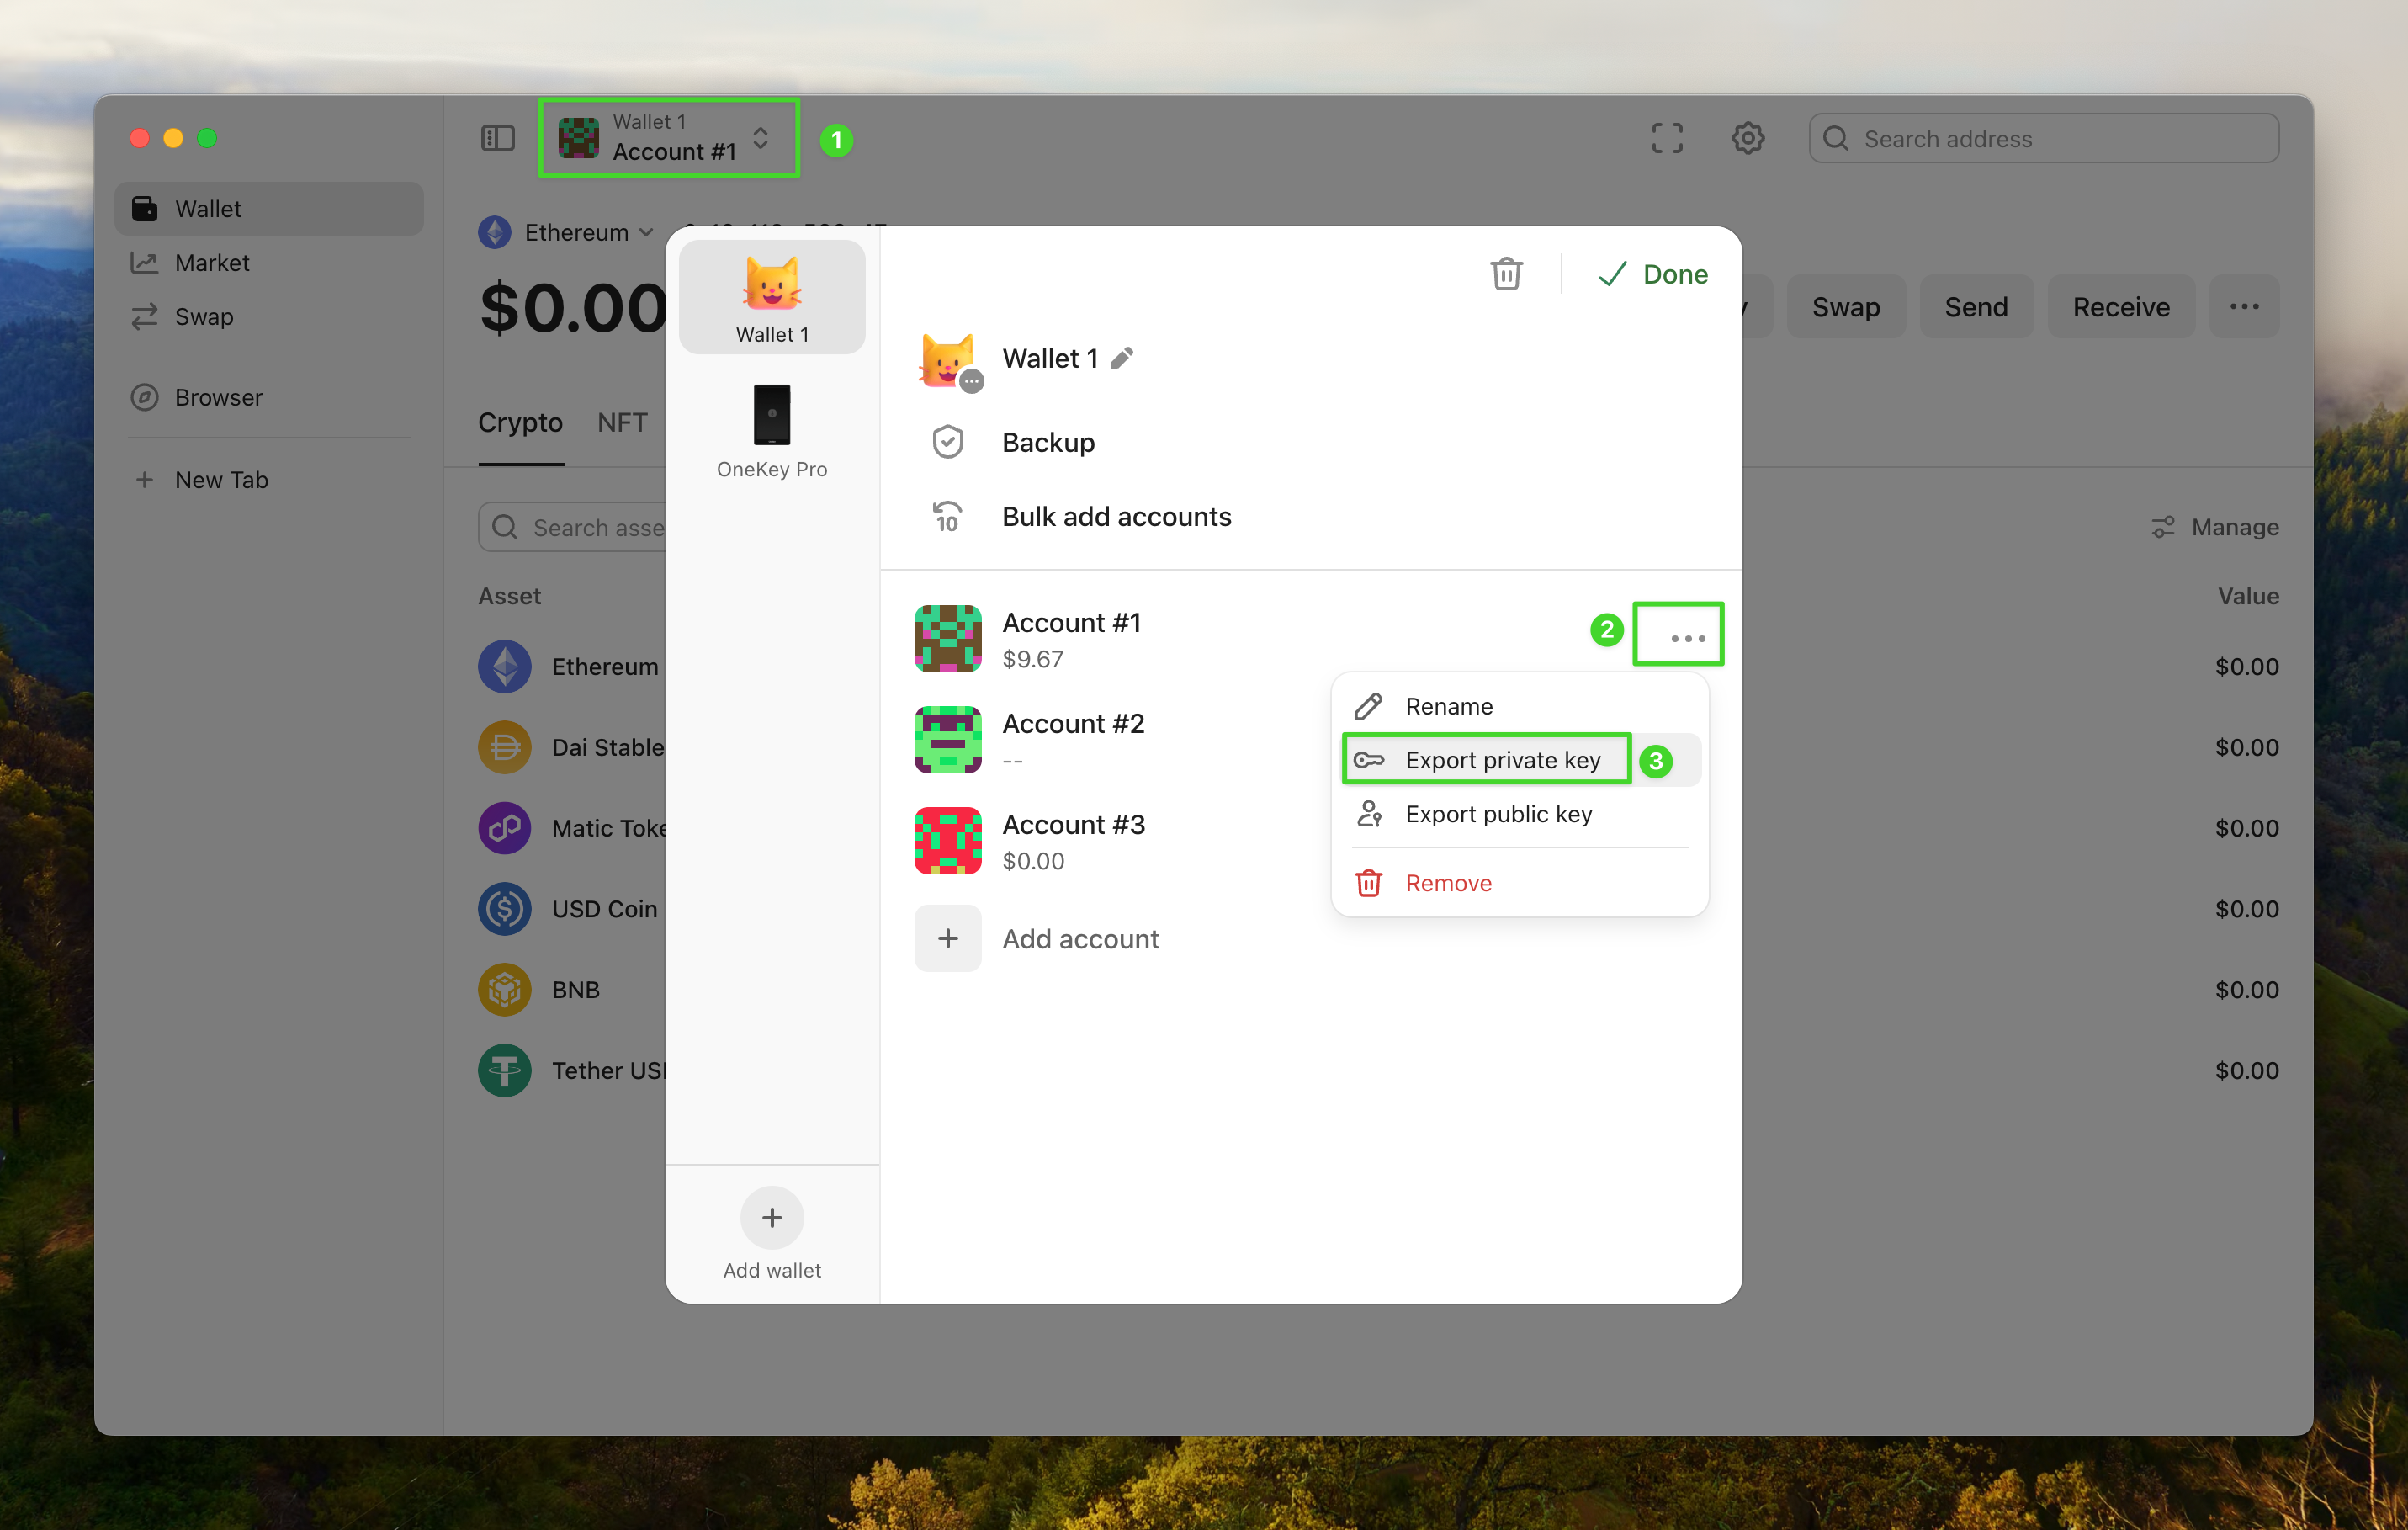This screenshot has height=1530, width=2408.
Task: Open Browser in the sidebar
Action: pos(269,397)
